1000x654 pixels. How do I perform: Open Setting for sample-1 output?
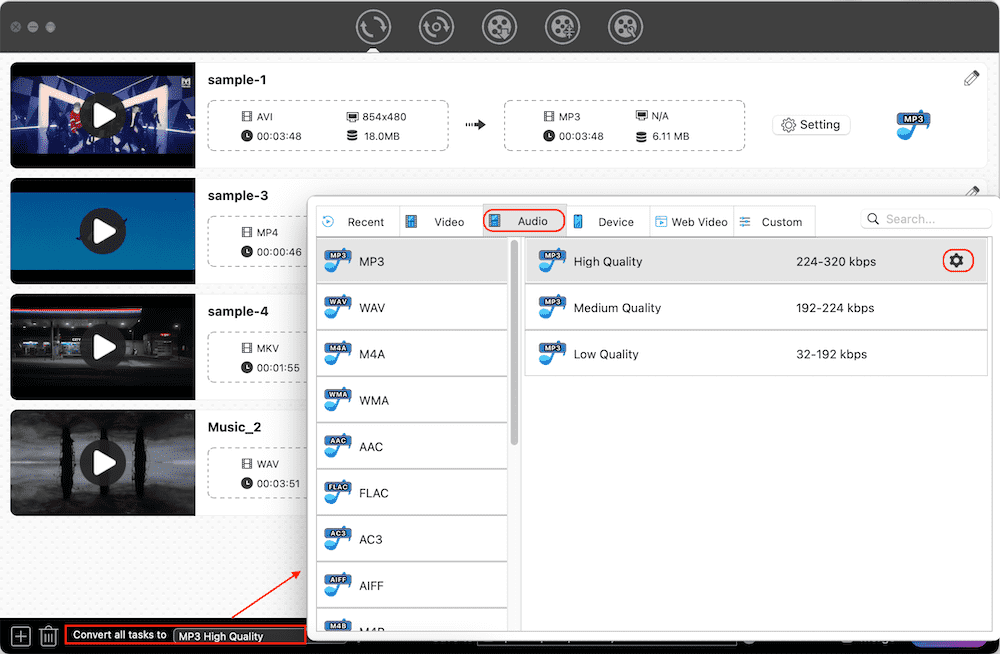point(811,124)
